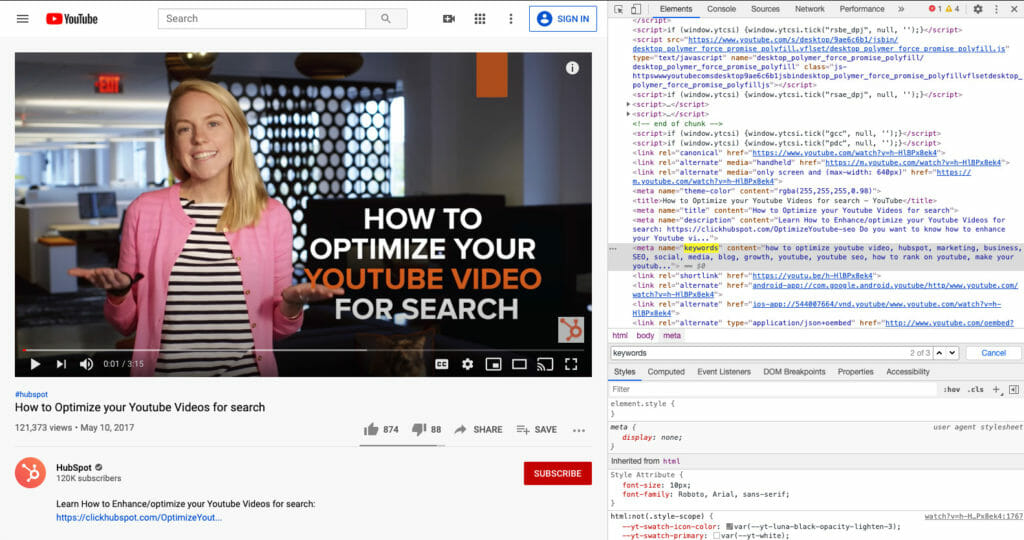1024x540 pixels.
Task: Show video info card icon
Action: [572, 68]
